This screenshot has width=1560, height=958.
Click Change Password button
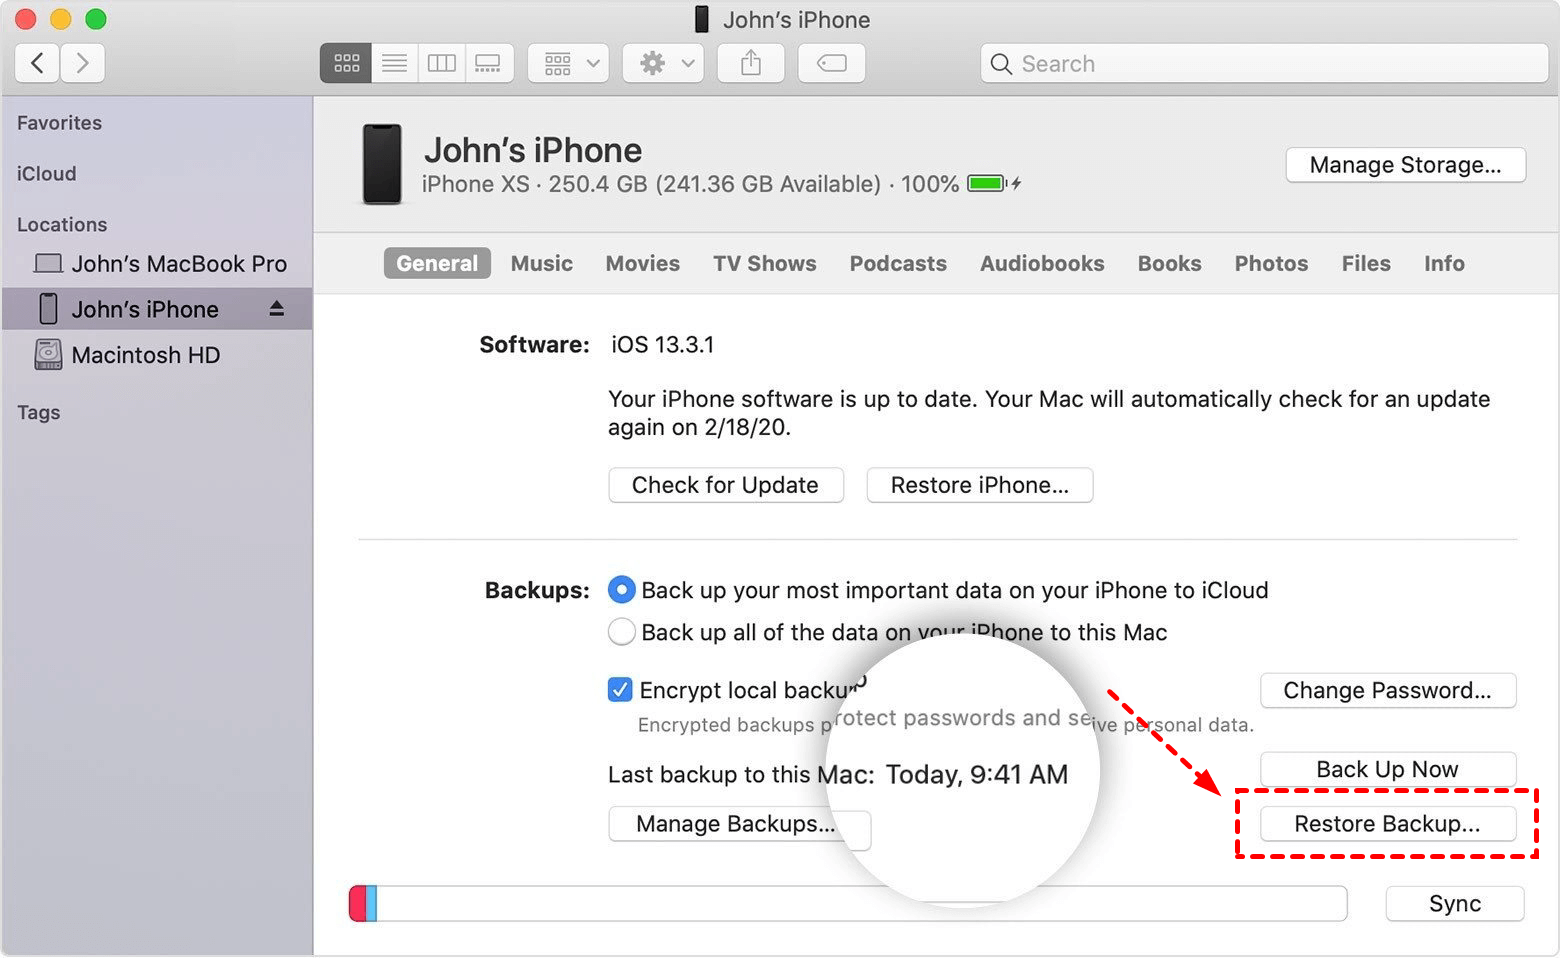point(1388,690)
